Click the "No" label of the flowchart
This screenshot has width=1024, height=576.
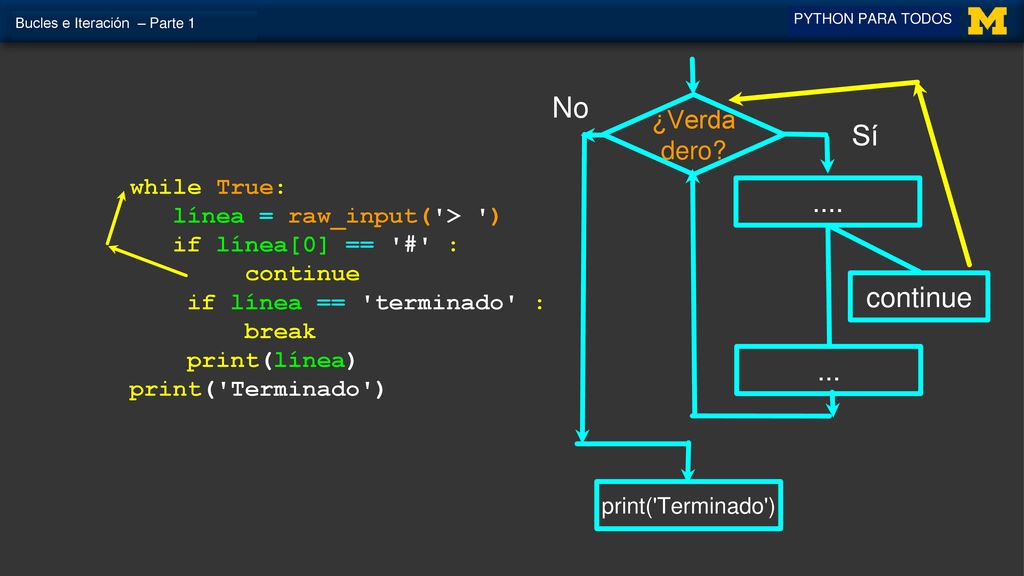(x=570, y=108)
